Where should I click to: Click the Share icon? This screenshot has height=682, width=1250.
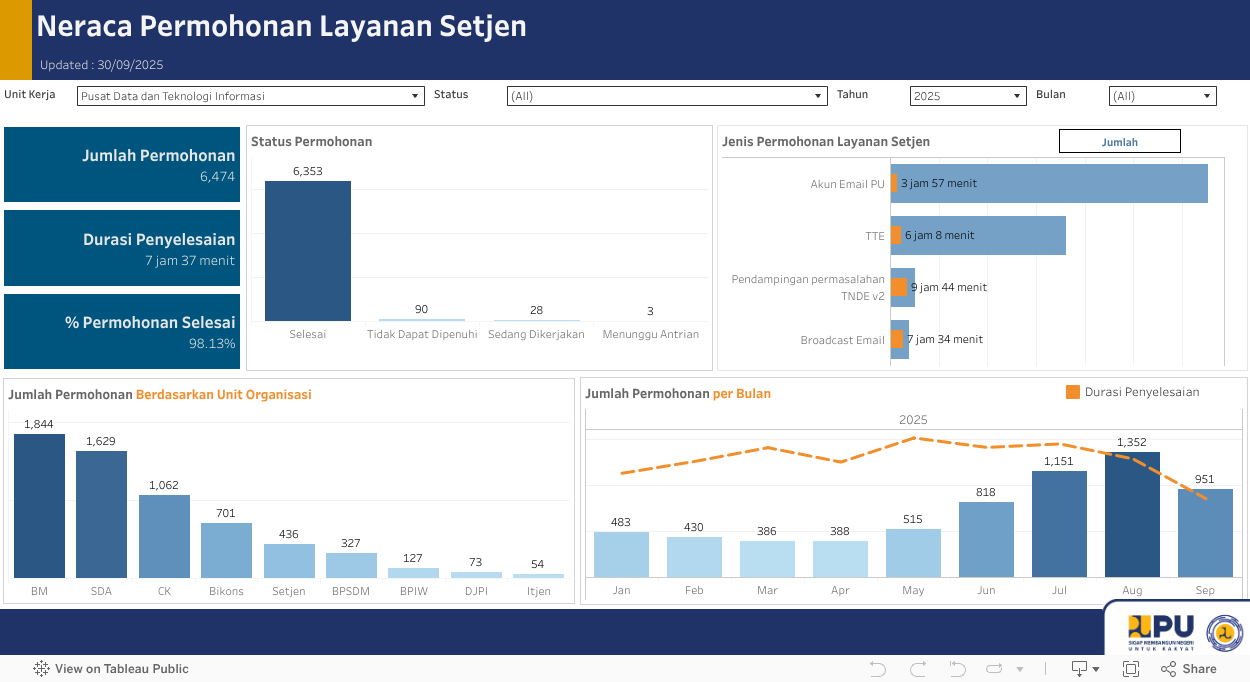pyautogui.click(x=1189, y=669)
